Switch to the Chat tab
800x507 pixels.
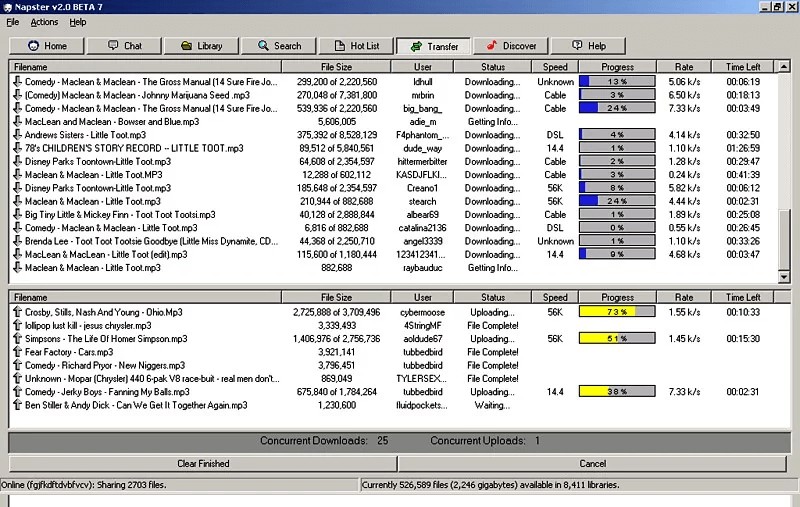(x=124, y=46)
